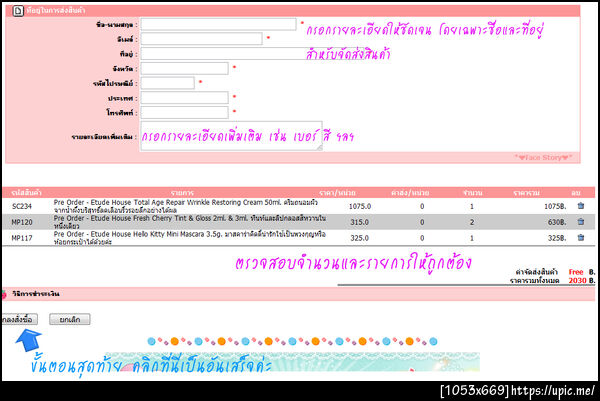Click the รายการ column header
The width and height of the screenshot is (600, 401).
(182, 193)
